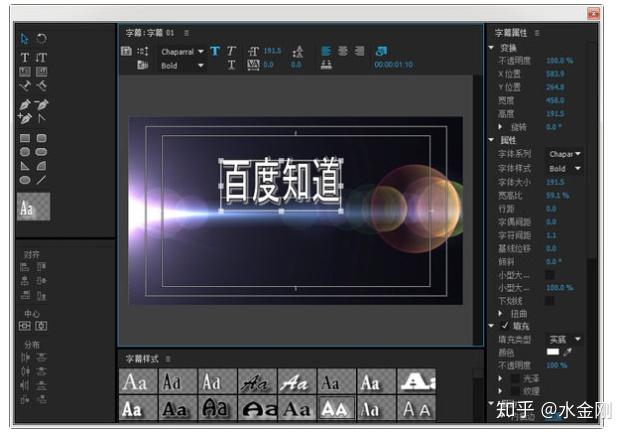Enable the small caps checkbox under 倾斜
Viewport: 629px width, 437px height.
click(550, 275)
